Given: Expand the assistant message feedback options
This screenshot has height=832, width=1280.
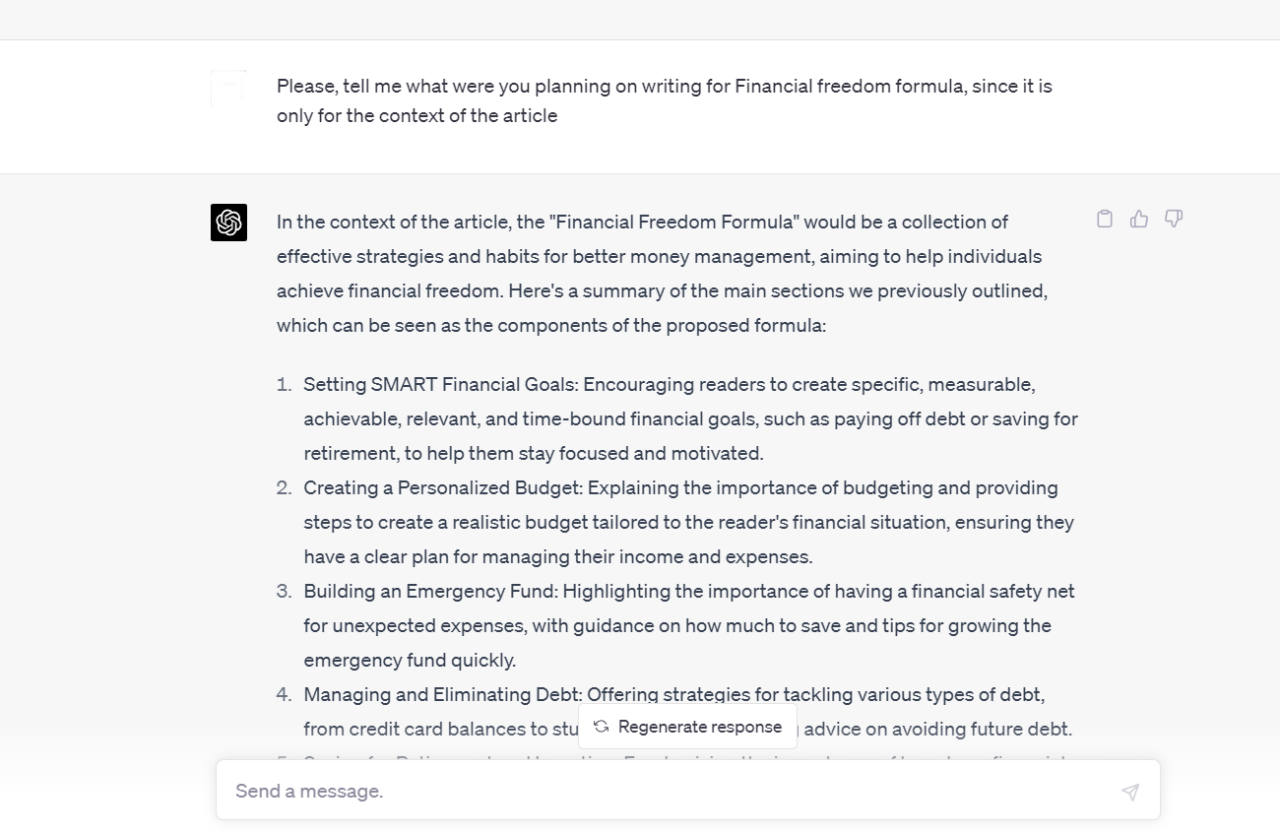Looking at the screenshot, I should (x=1139, y=219).
